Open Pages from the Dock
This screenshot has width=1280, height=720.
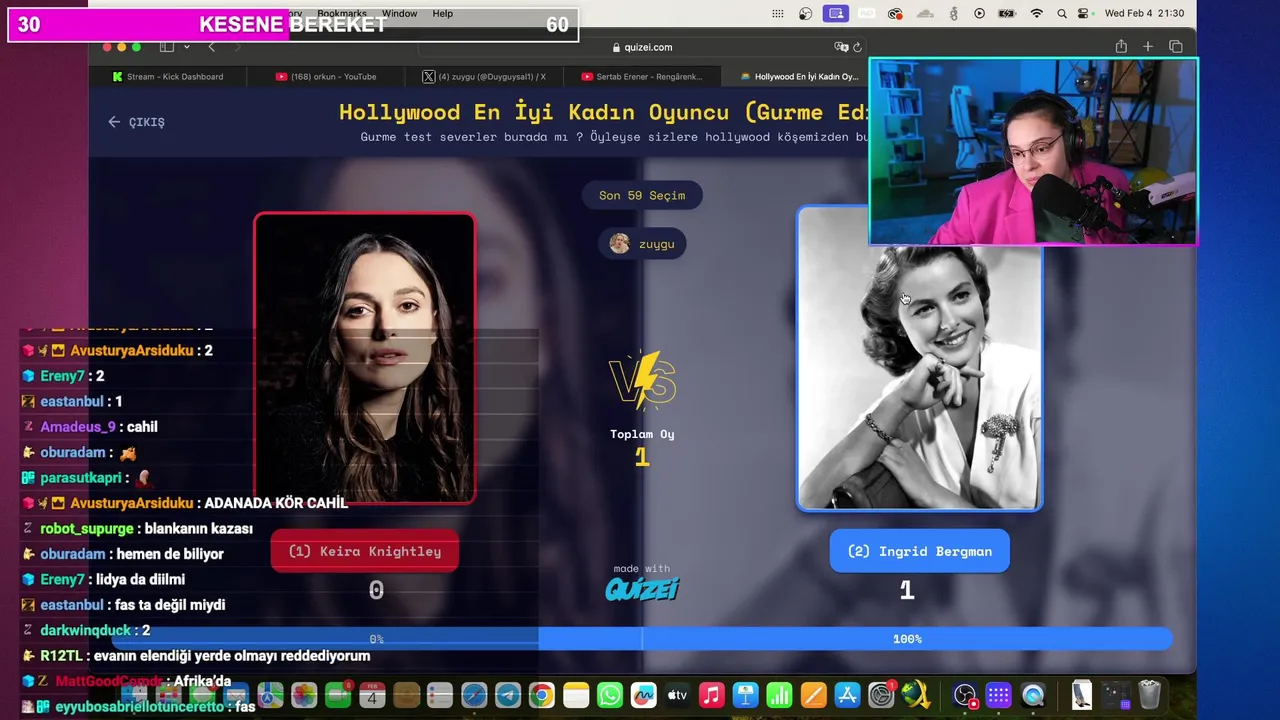point(813,695)
